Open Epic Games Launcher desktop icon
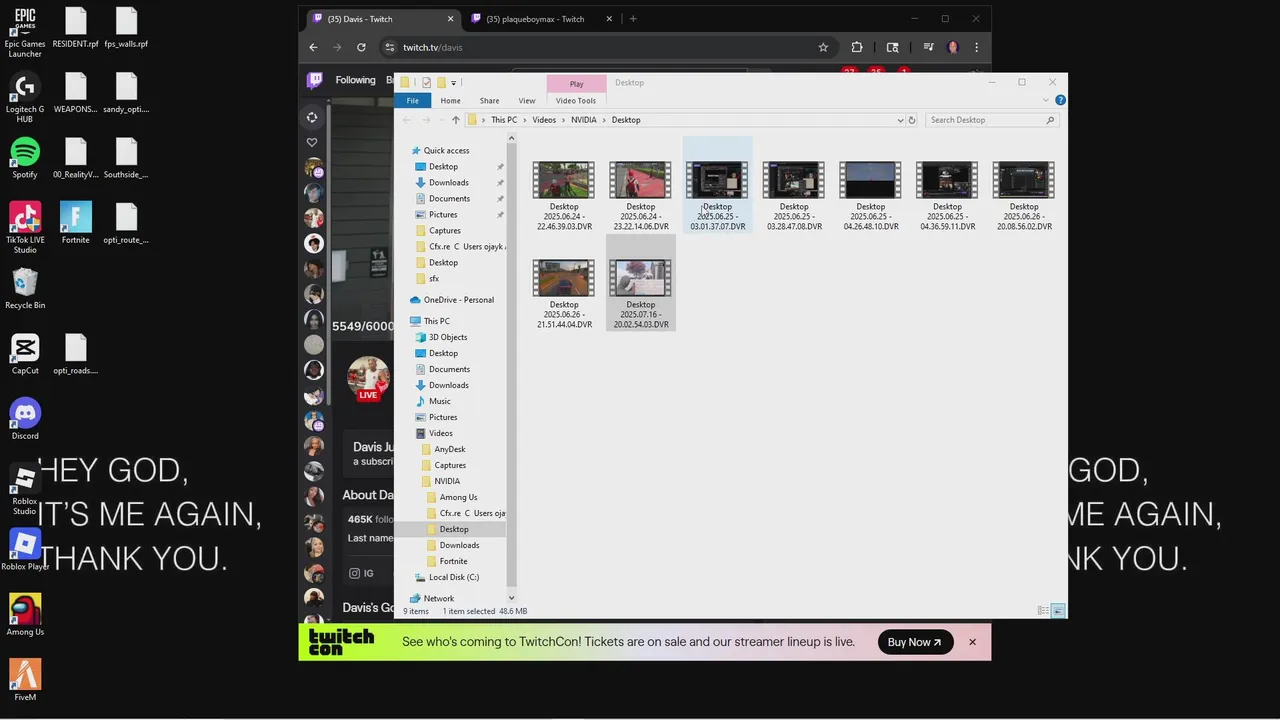Screen dimensions: 1280x720 (x=25, y=32)
